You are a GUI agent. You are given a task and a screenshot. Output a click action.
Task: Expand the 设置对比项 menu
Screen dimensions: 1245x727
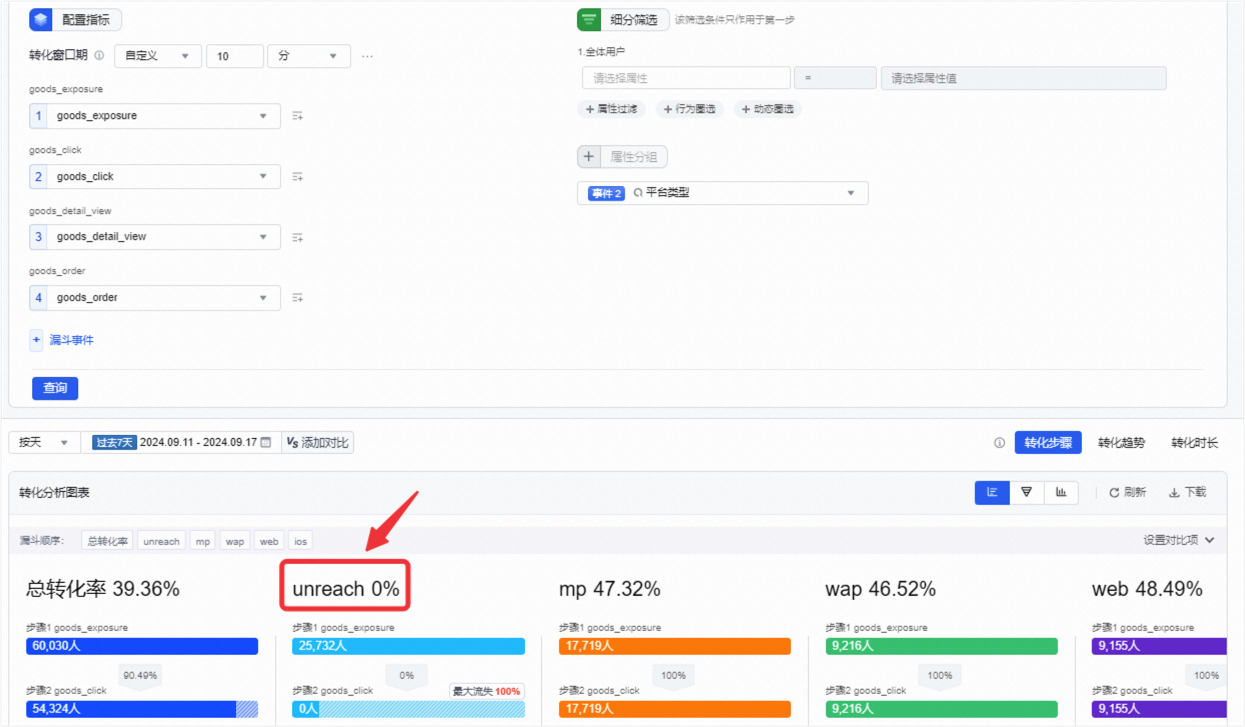[1179, 540]
